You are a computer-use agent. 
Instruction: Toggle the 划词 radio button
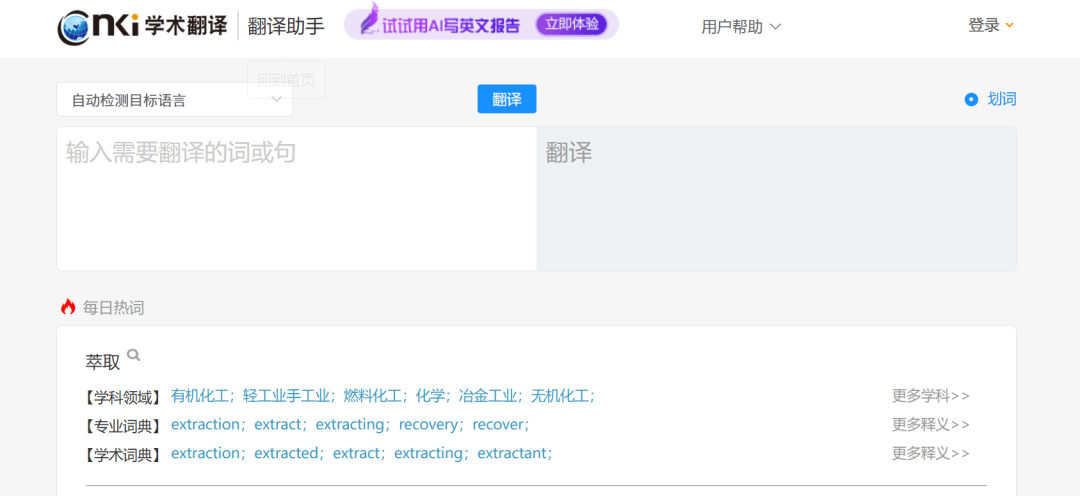pos(971,100)
